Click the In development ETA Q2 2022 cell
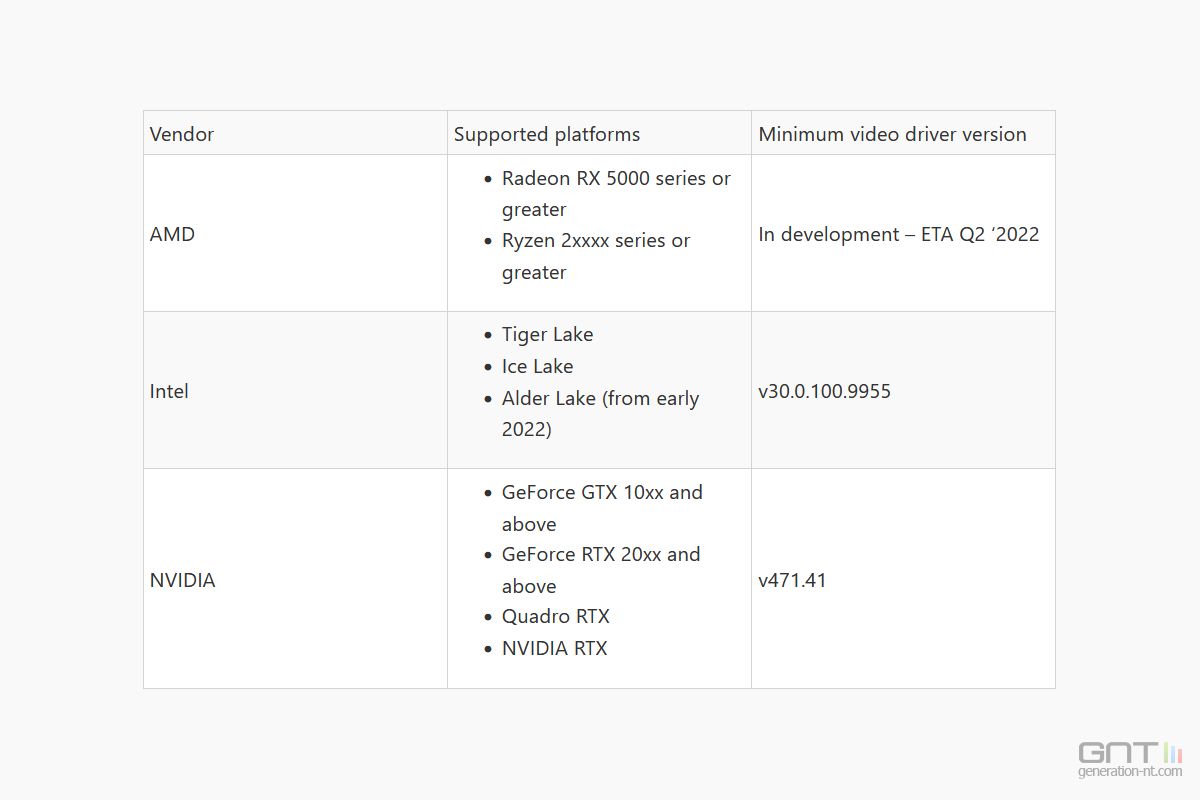 pyautogui.click(x=899, y=234)
